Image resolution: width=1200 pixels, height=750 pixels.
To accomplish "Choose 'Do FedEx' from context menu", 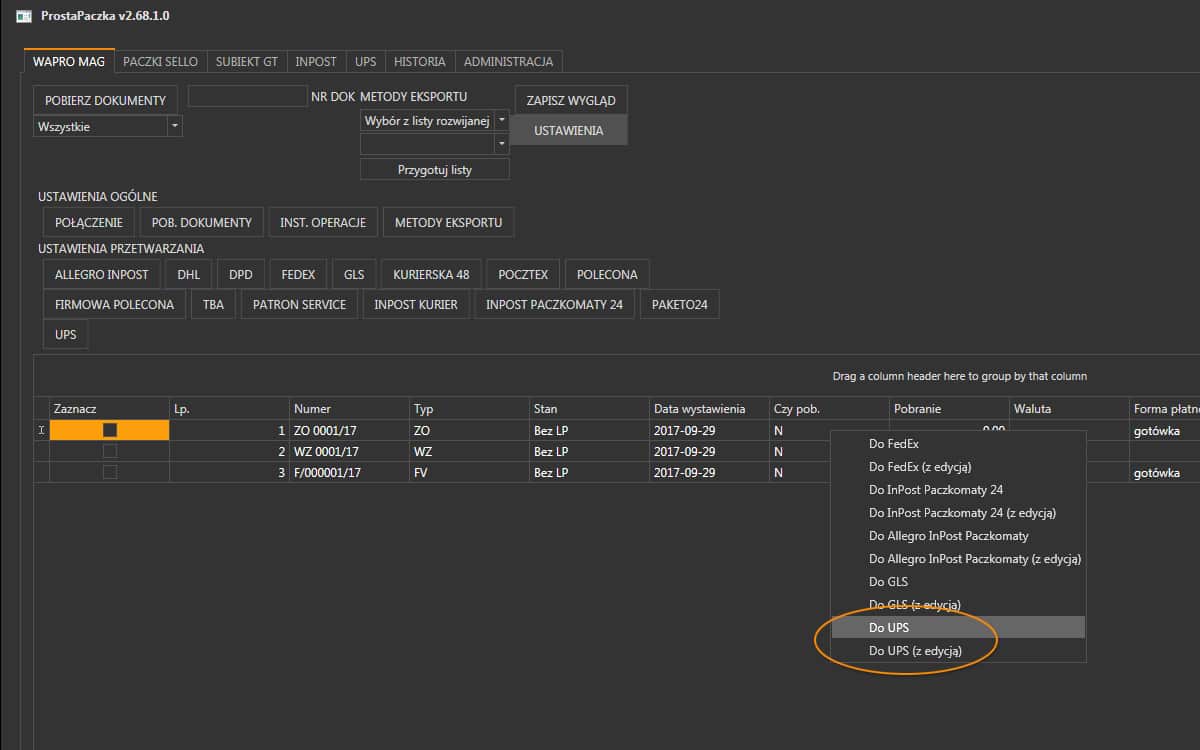I will (x=958, y=443).
